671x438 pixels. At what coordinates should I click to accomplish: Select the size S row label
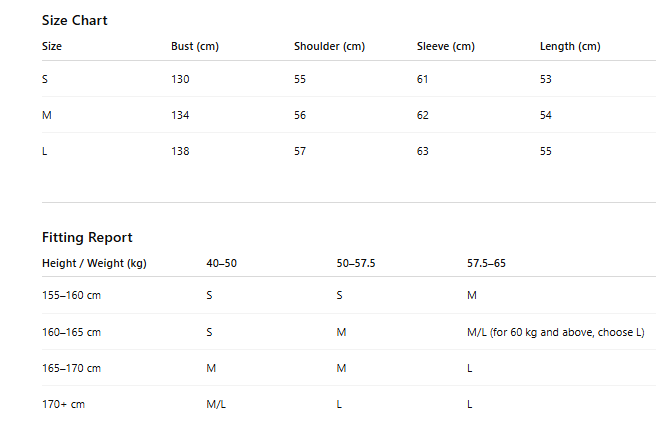[45, 79]
